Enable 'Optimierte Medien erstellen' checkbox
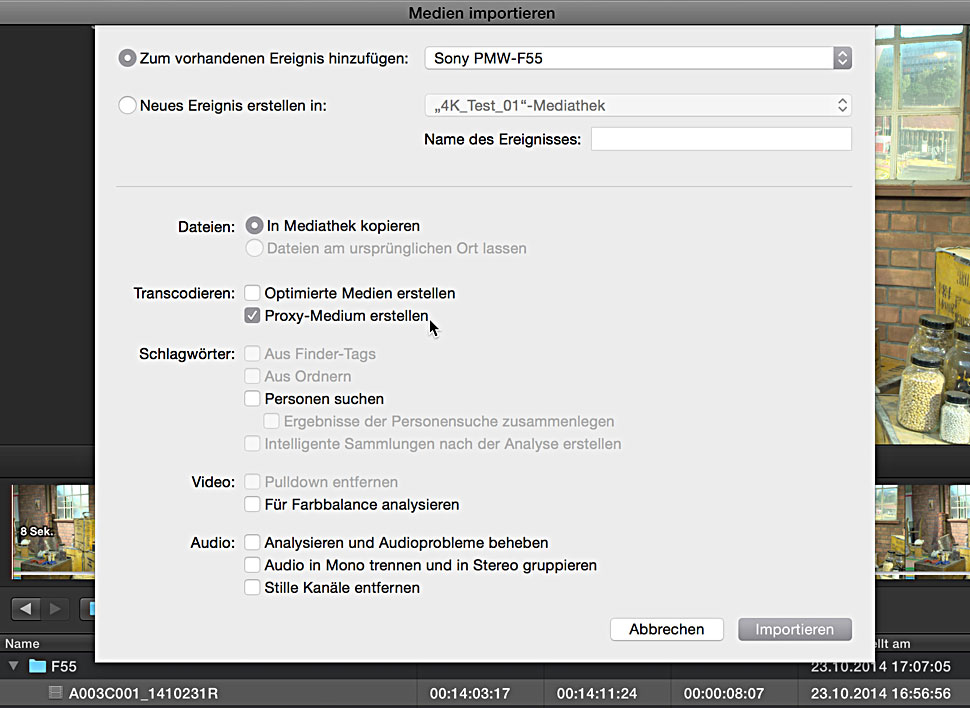This screenshot has height=708, width=970. [253, 293]
